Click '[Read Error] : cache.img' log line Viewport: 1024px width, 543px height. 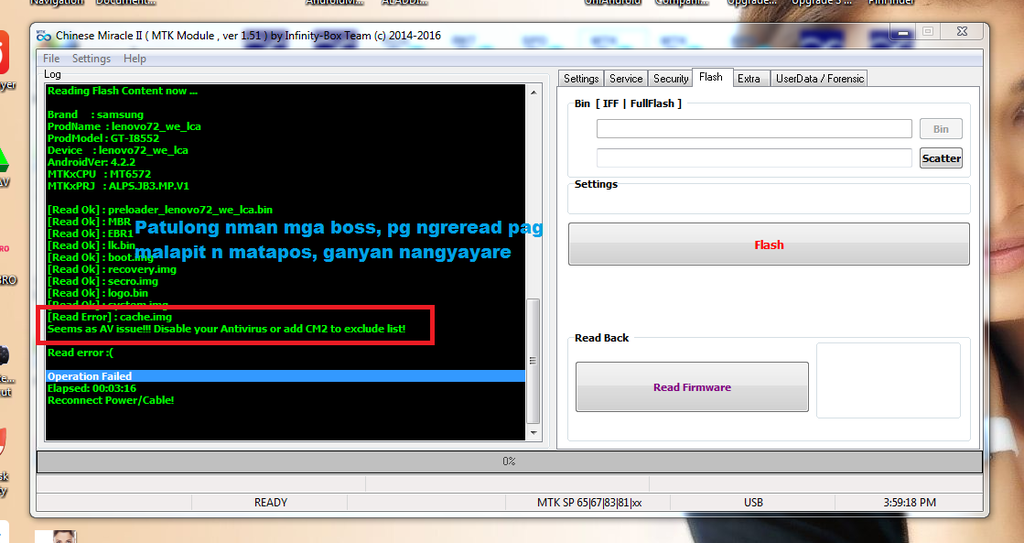coord(110,317)
